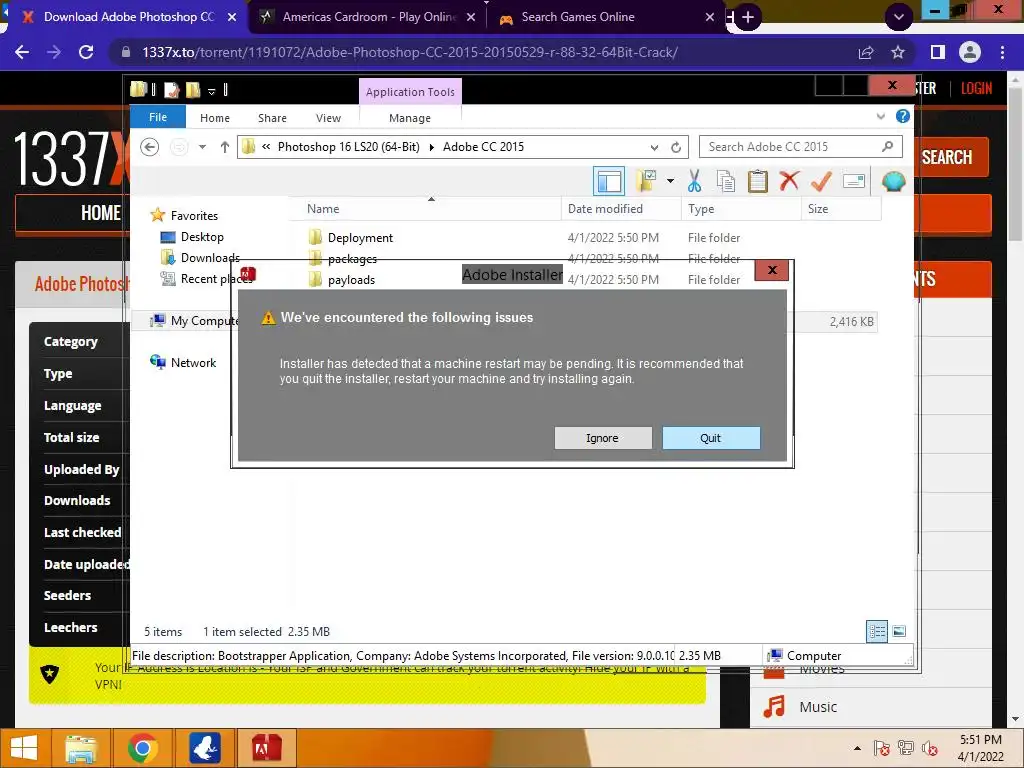The height and width of the screenshot is (768, 1024).
Task: Open Chrome three-dot menu
Action: tap(1002, 52)
